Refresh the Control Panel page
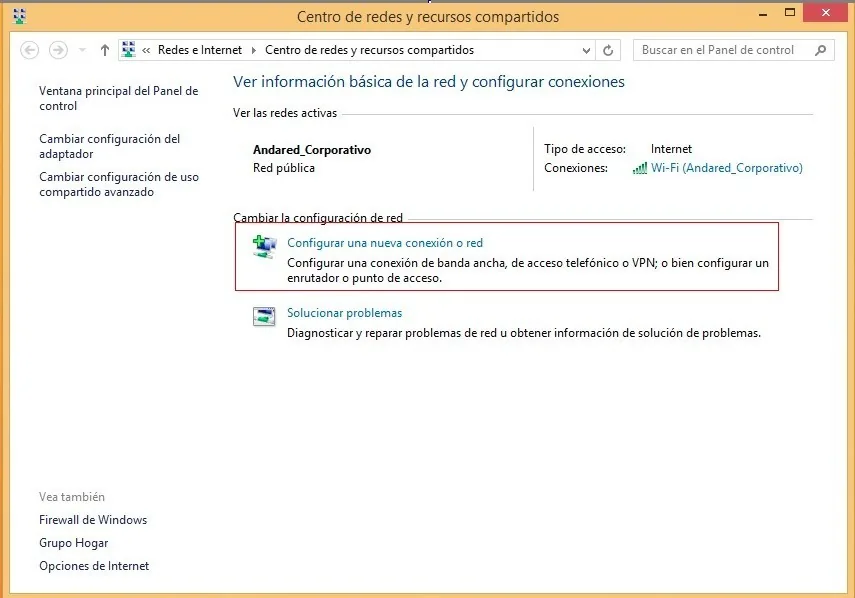855x598 pixels. coord(608,51)
